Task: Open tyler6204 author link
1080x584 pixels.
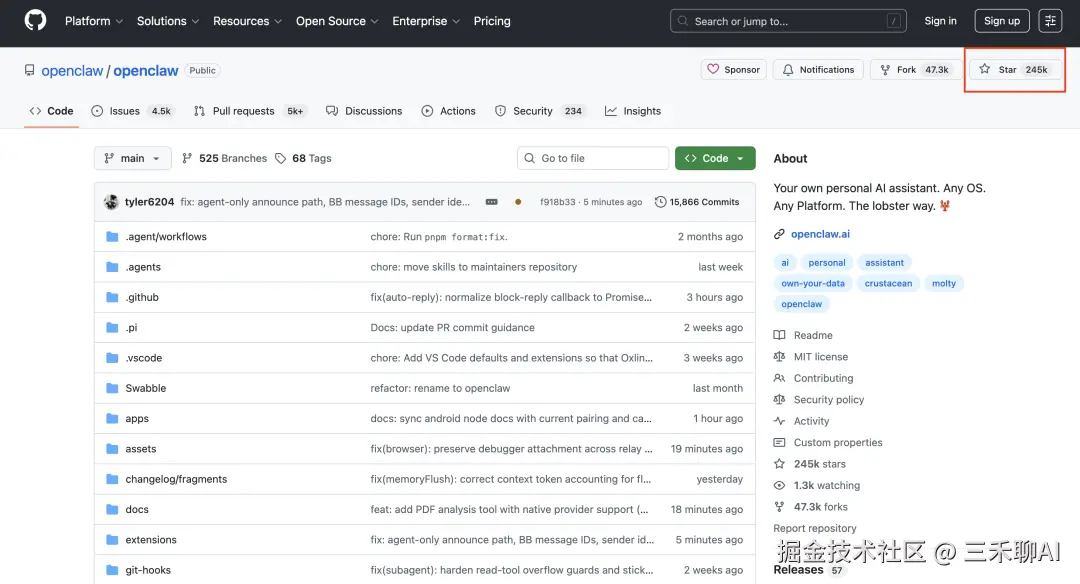Action: coord(149,202)
